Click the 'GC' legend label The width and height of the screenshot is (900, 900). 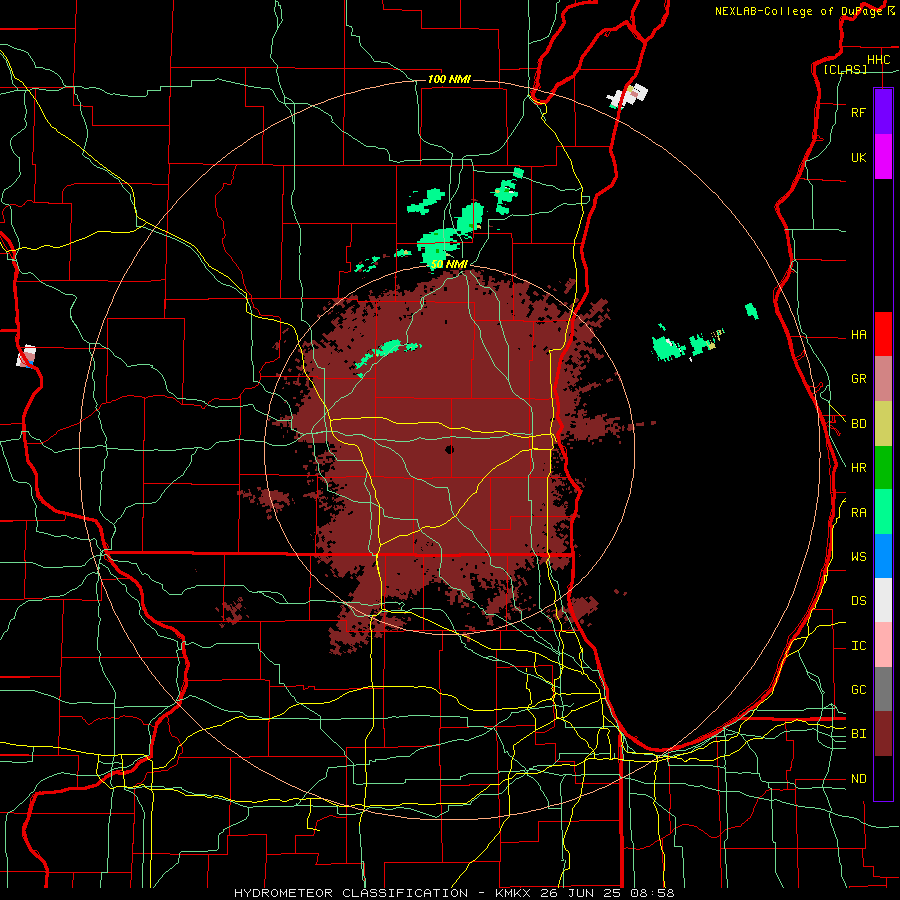[858, 690]
